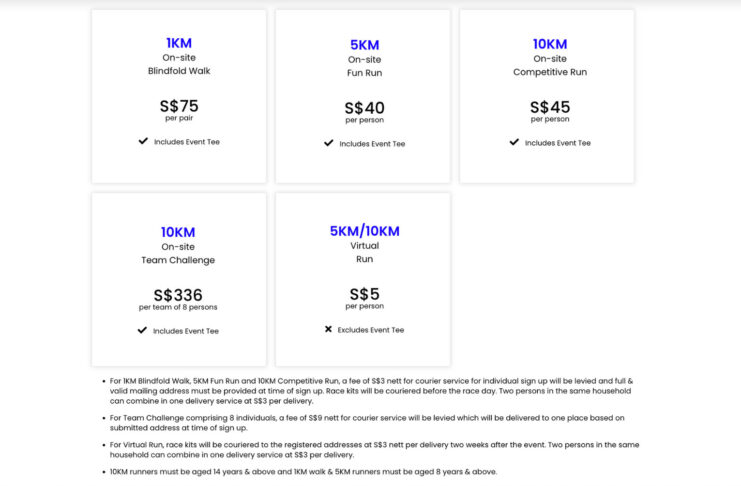The image size is (741, 486).
Task: Click the S$40 price in 5KM card
Action: (x=364, y=108)
